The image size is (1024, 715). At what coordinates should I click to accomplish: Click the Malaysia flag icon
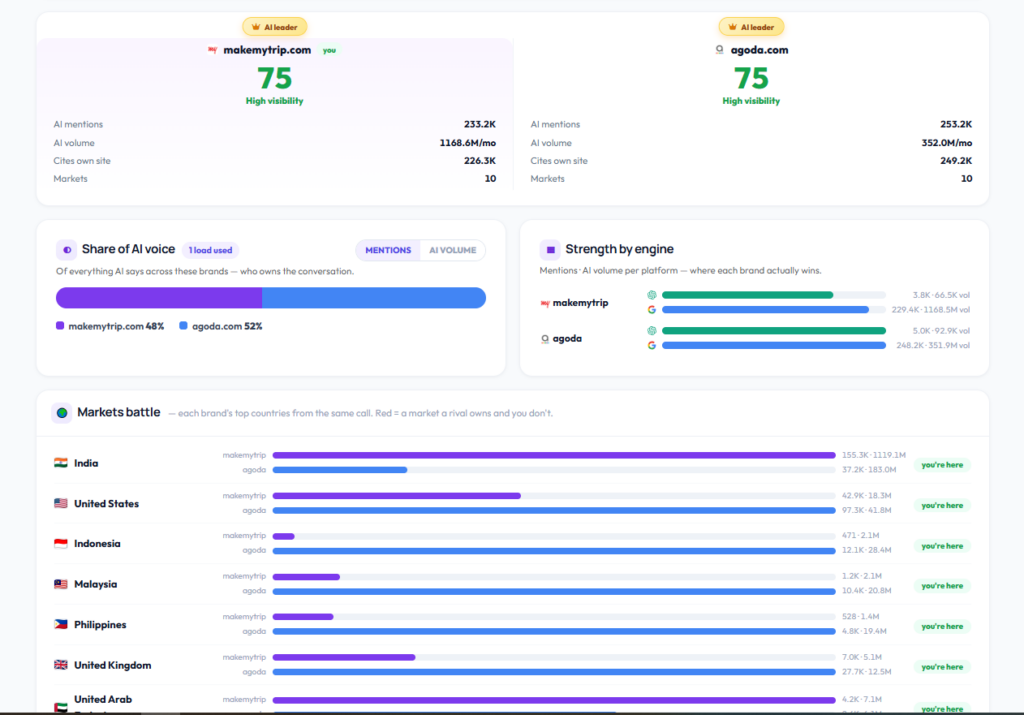pos(61,584)
